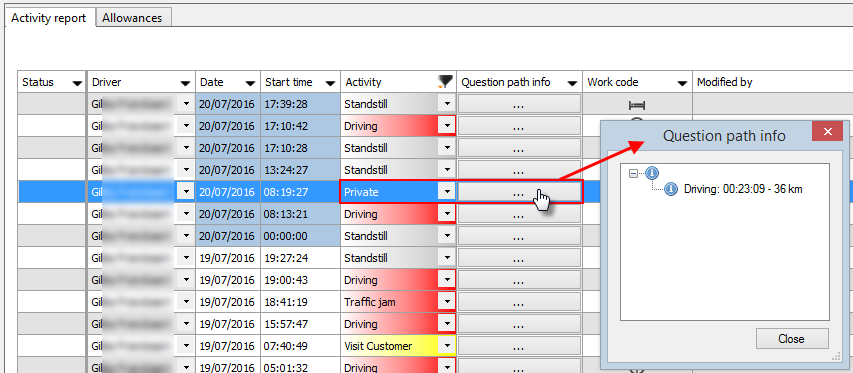The image size is (853, 373).
Task: Open driver dropdown in 13:24:27 row
Action: tap(186, 170)
